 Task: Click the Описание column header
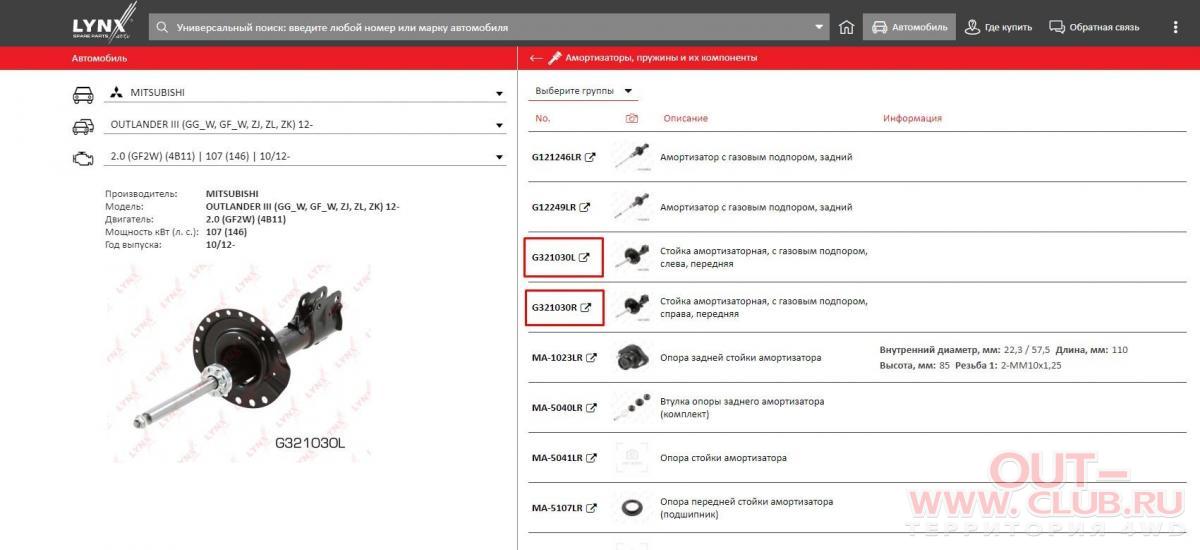686,118
